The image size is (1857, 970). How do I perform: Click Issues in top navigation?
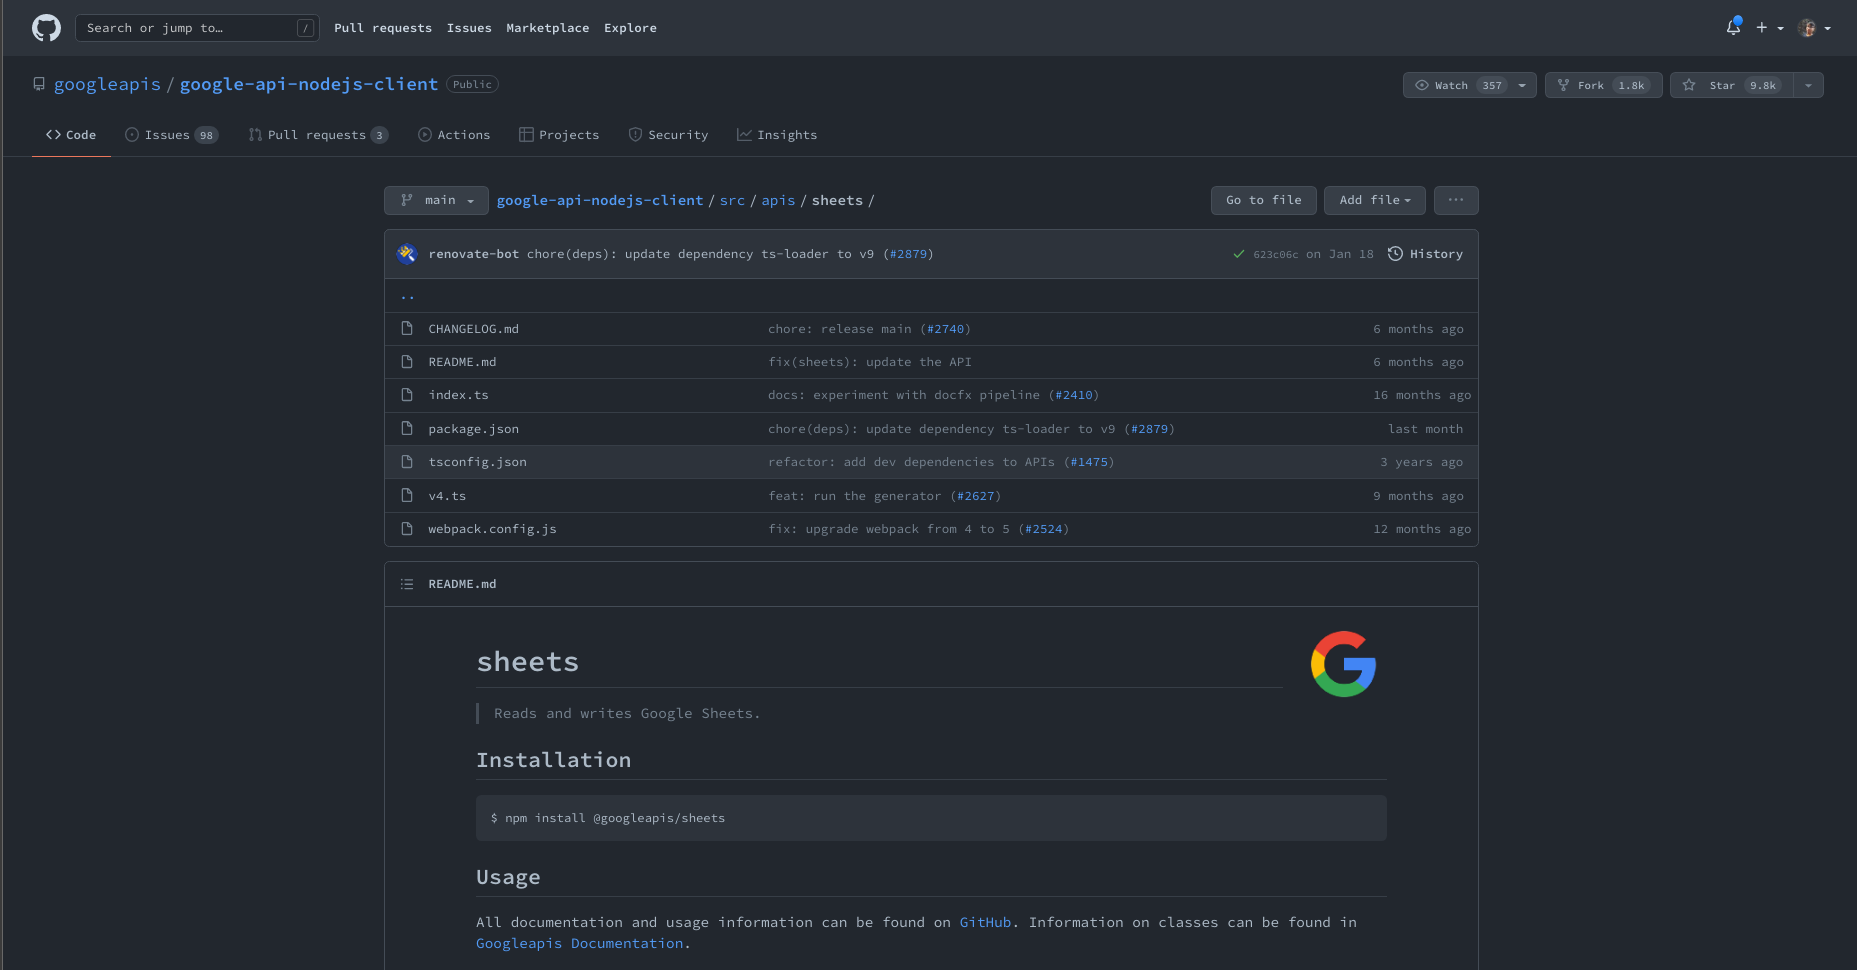pos(469,28)
